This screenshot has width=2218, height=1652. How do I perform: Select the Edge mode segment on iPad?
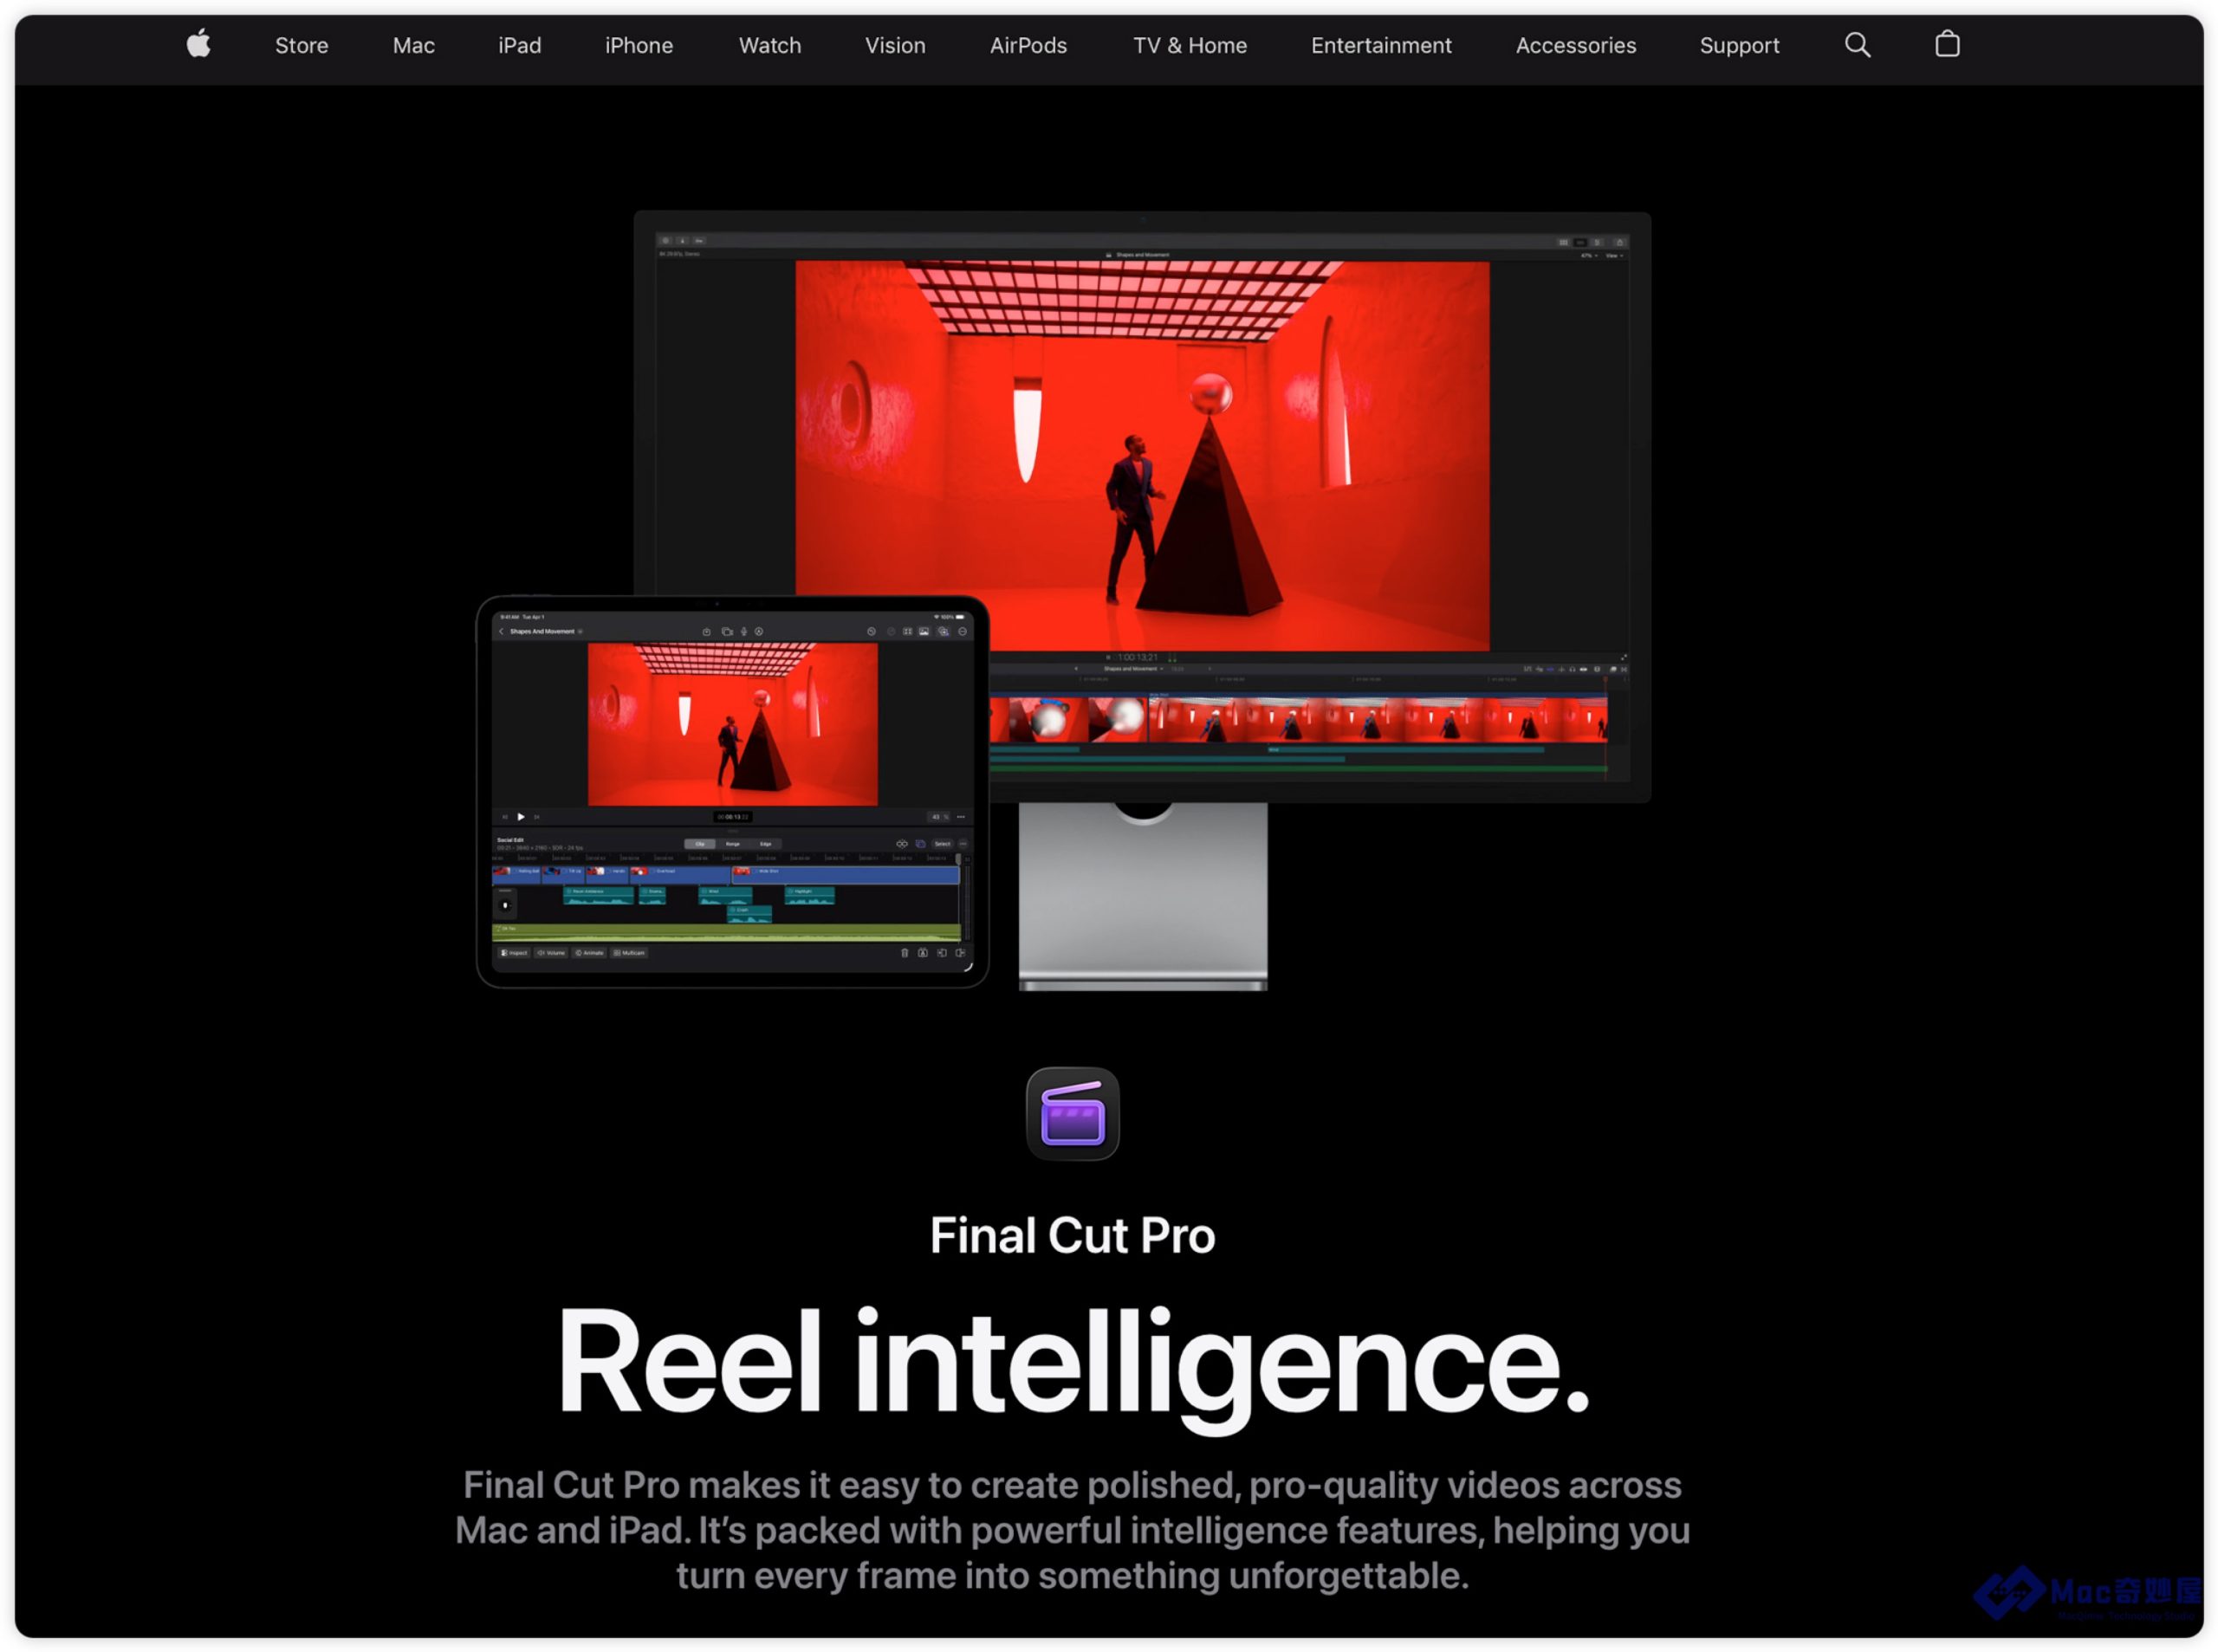click(766, 844)
